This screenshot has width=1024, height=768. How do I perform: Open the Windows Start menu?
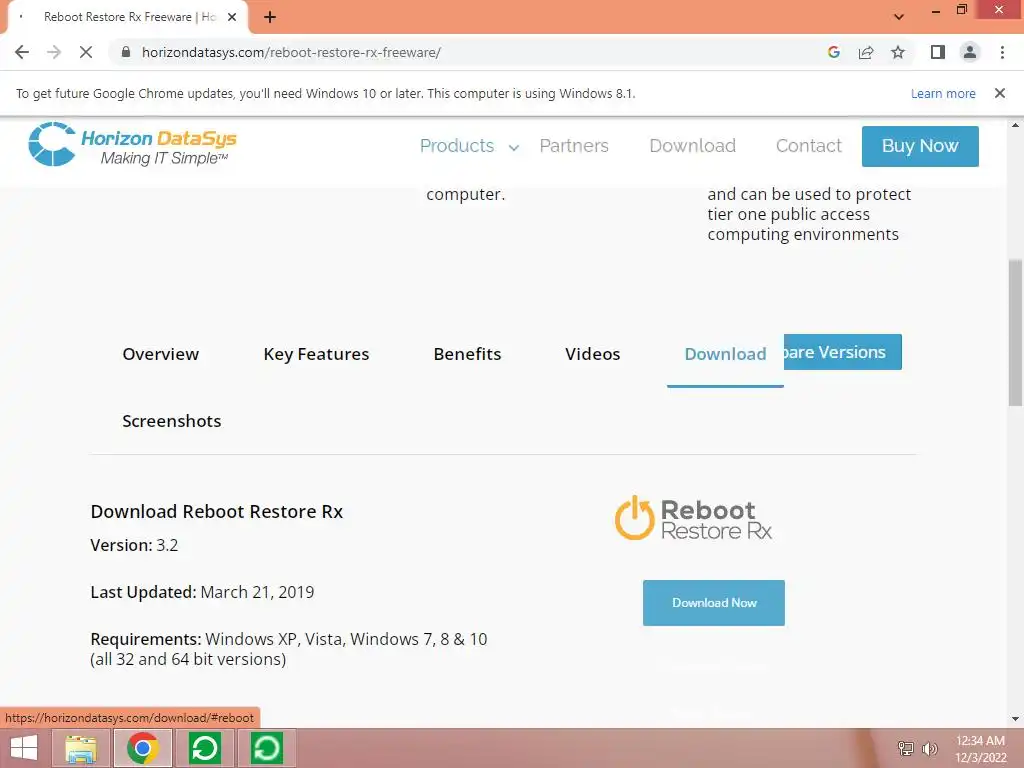click(24, 748)
